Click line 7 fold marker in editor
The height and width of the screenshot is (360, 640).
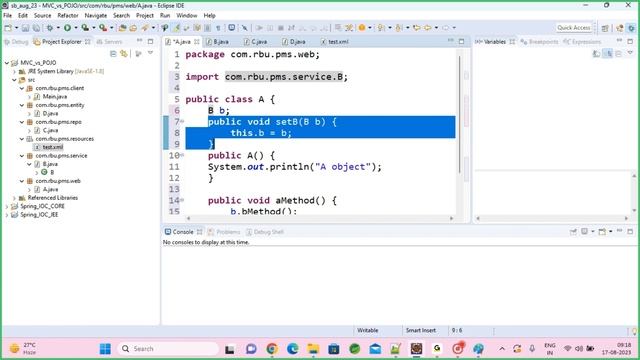pos(182,121)
